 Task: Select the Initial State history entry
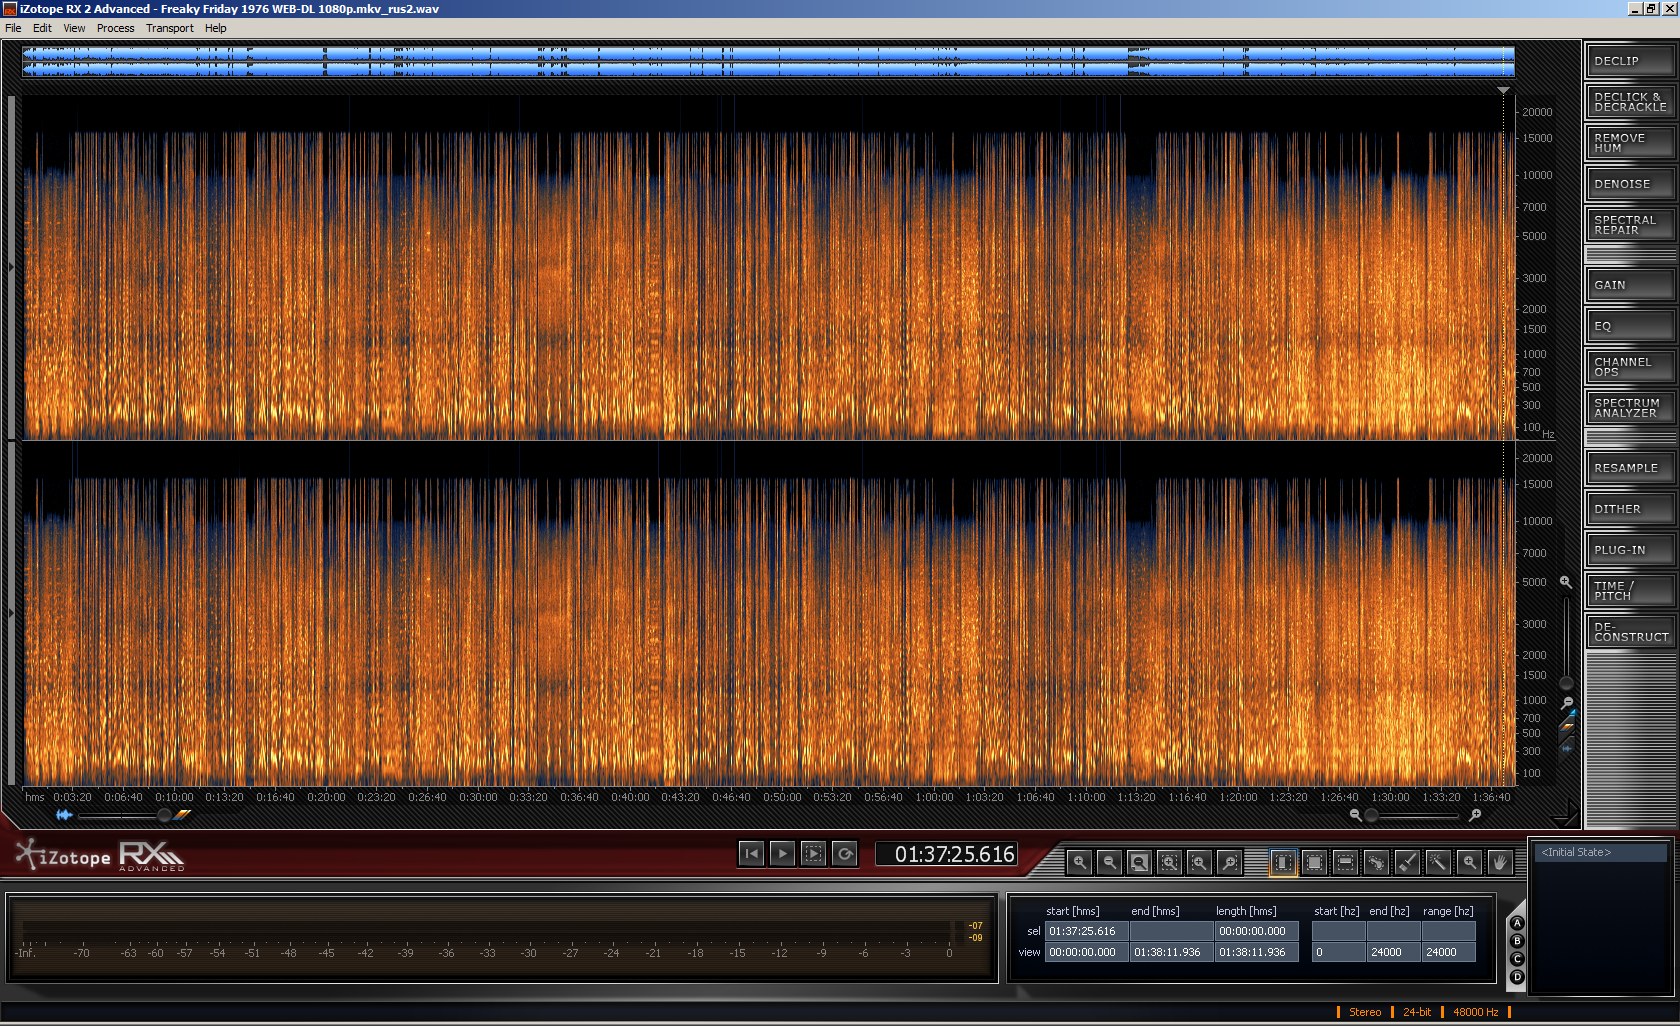1600,852
